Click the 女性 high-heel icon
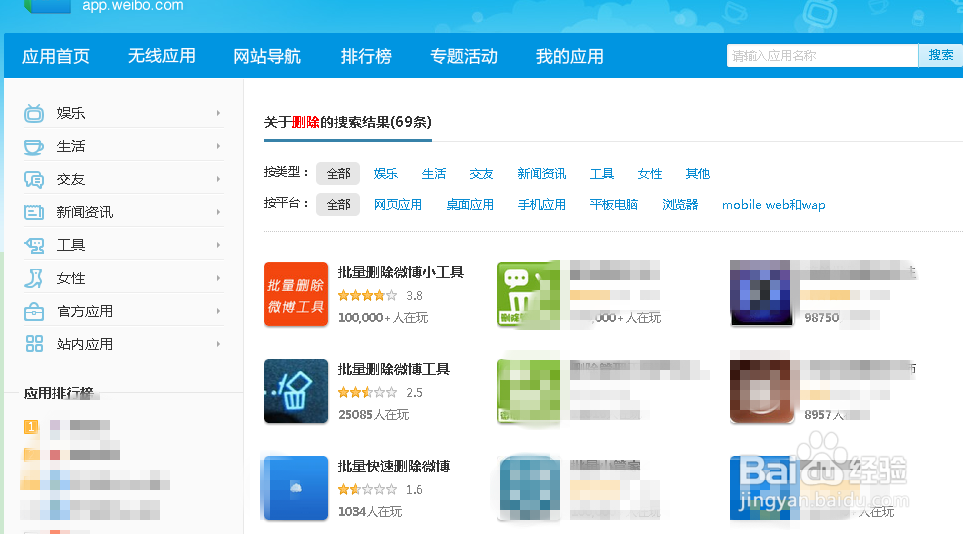Image resolution: width=963 pixels, height=534 pixels. coord(34,278)
